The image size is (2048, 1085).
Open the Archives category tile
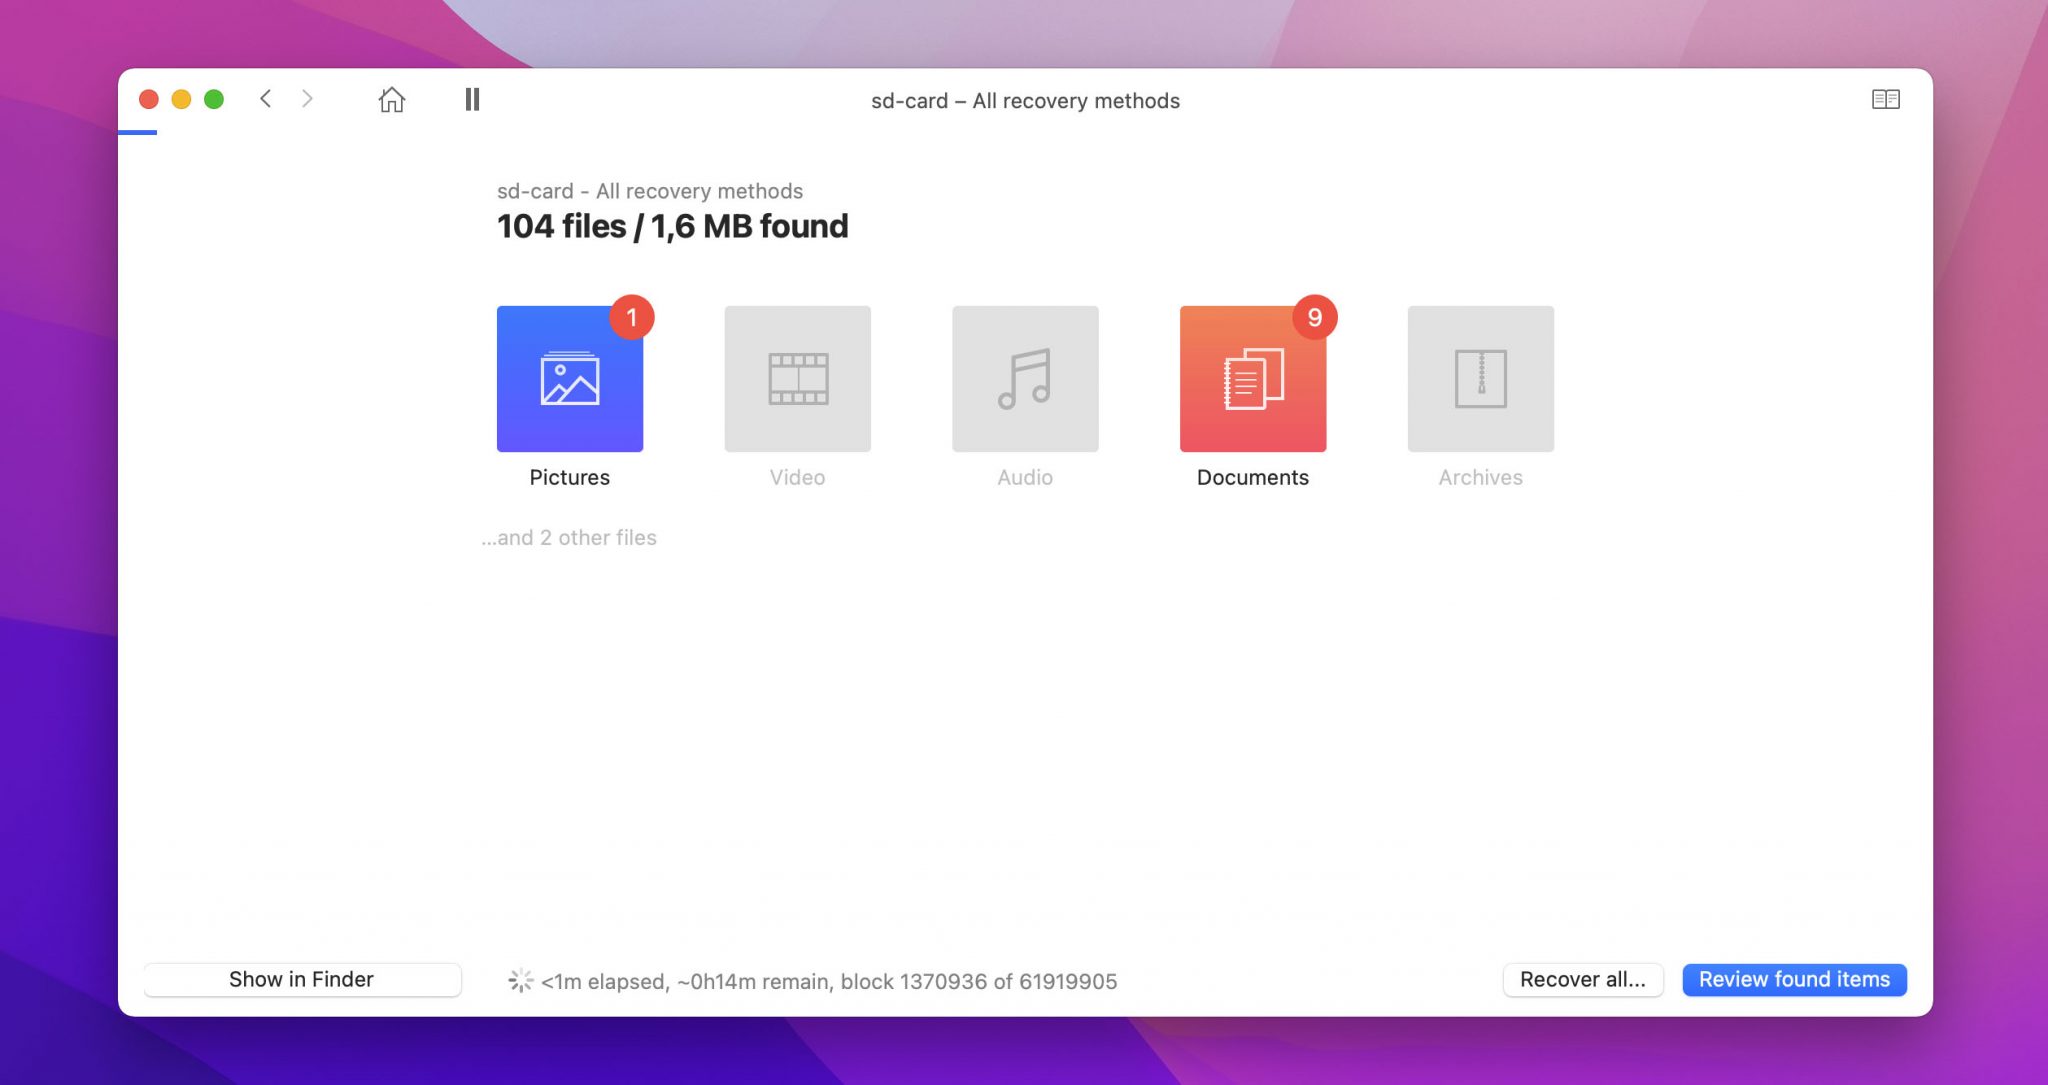click(x=1481, y=379)
